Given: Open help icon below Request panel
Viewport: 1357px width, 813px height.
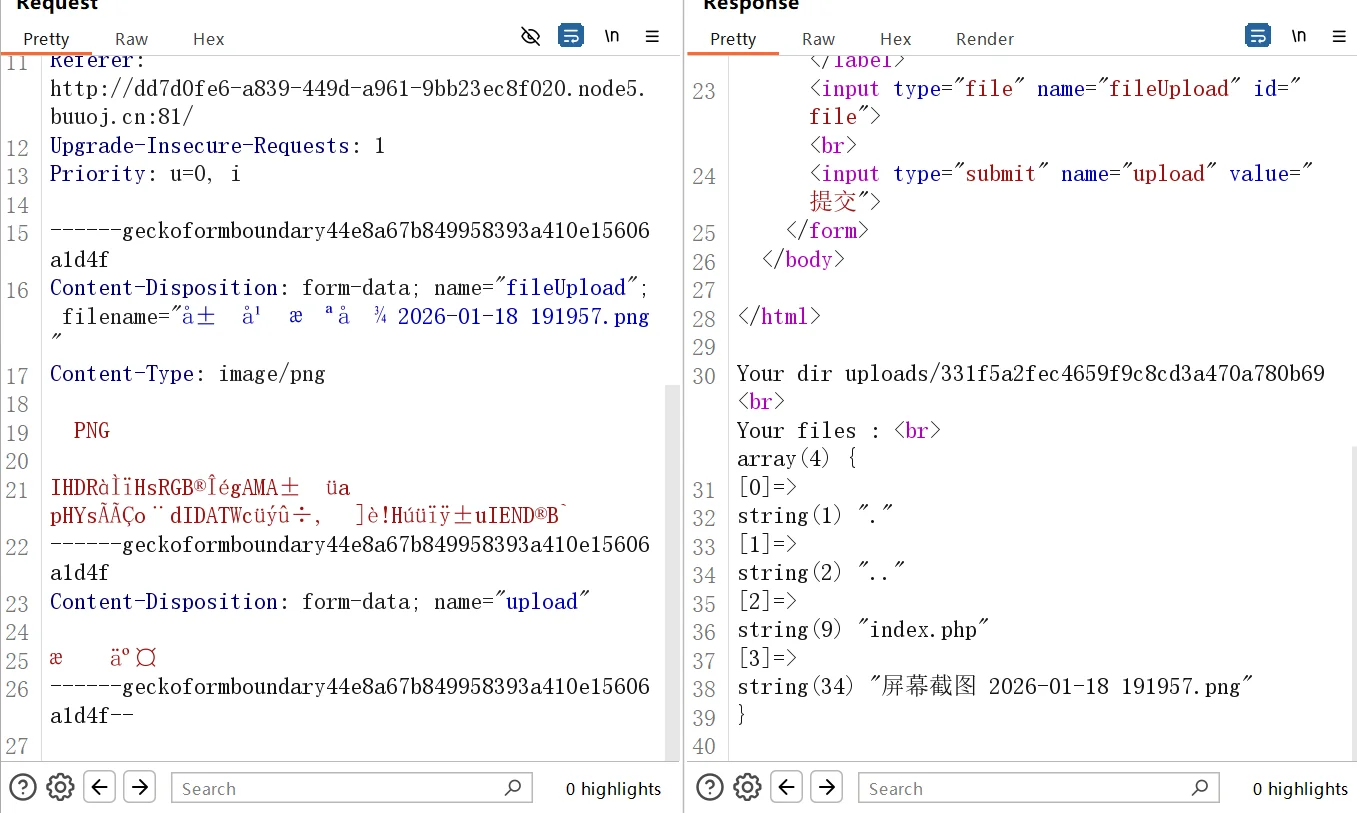Looking at the screenshot, I should [23, 787].
